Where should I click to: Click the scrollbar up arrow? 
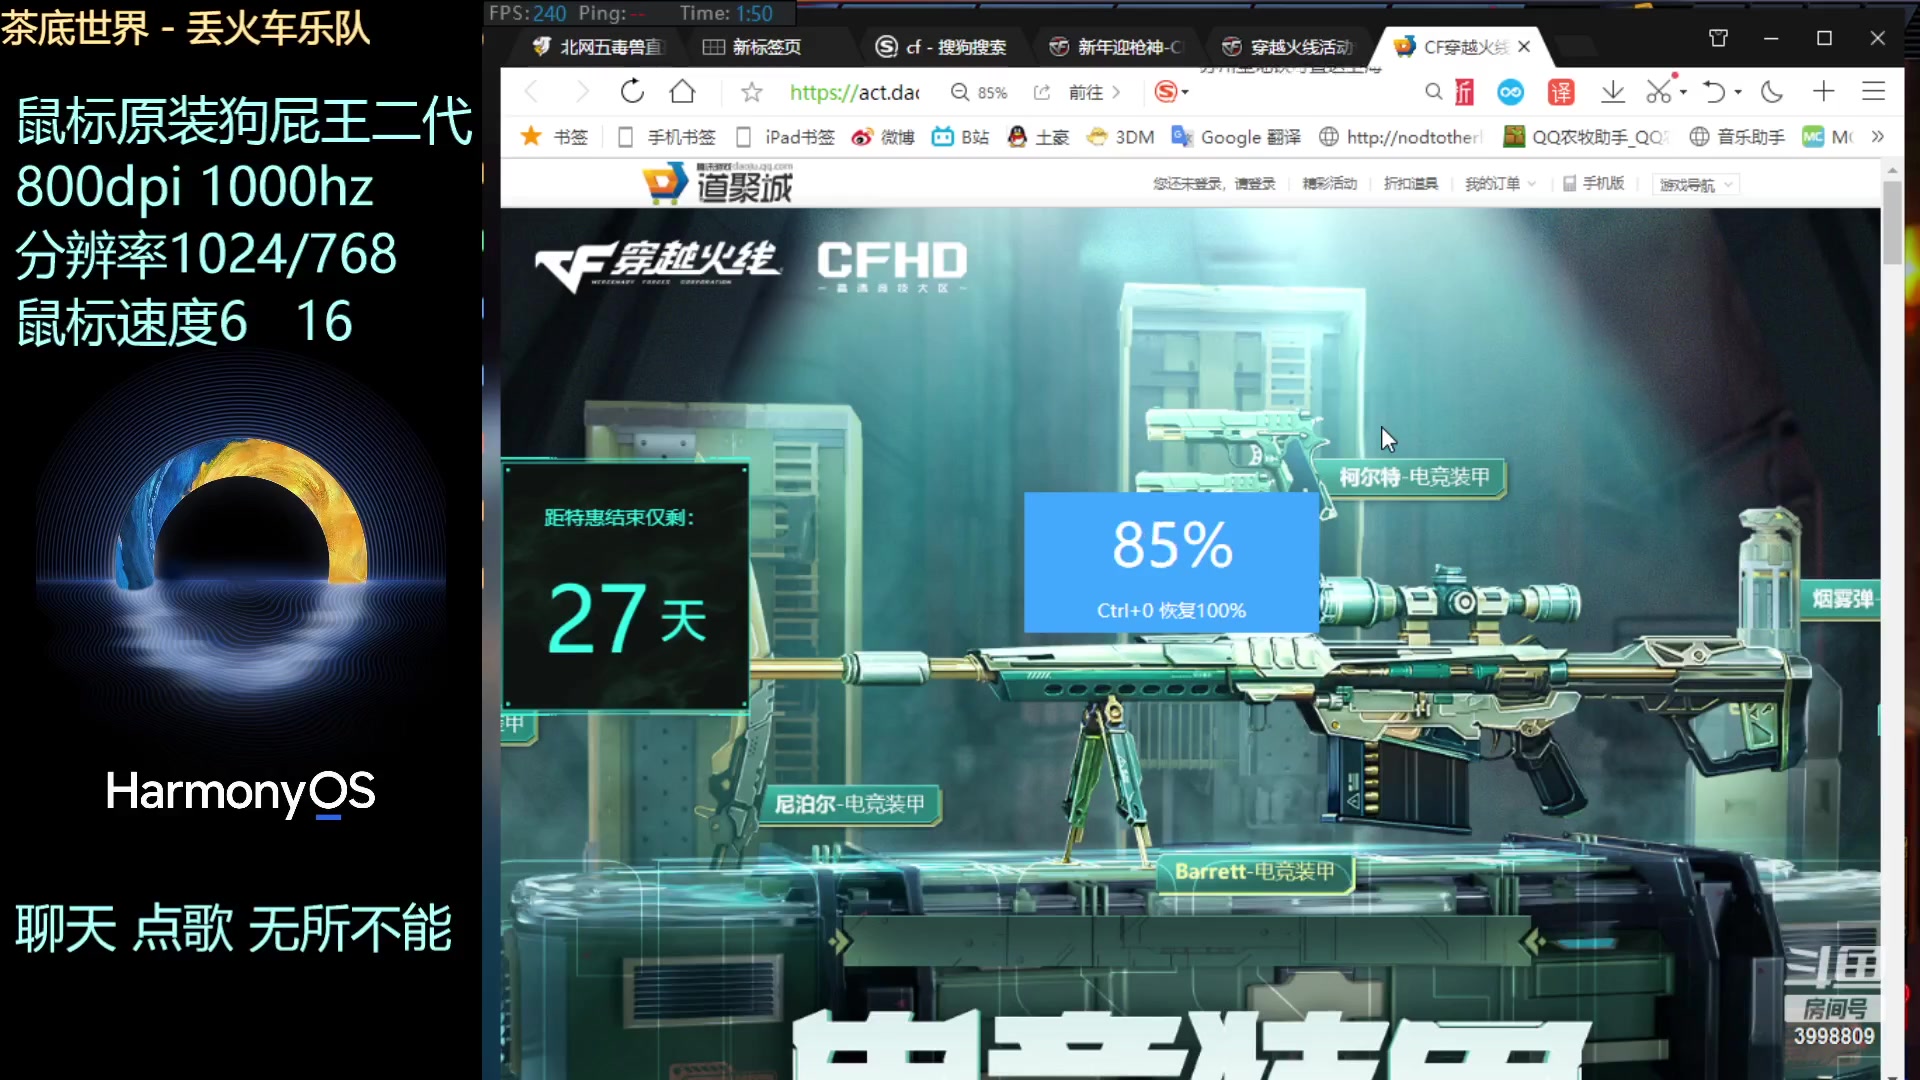(1892, 171)
